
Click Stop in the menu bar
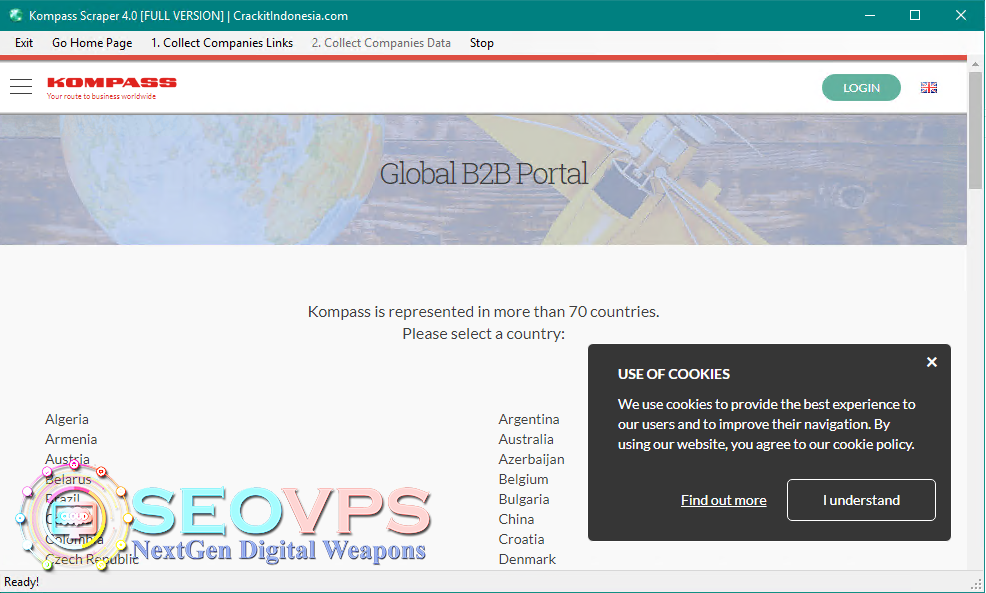tap(482, 43)
